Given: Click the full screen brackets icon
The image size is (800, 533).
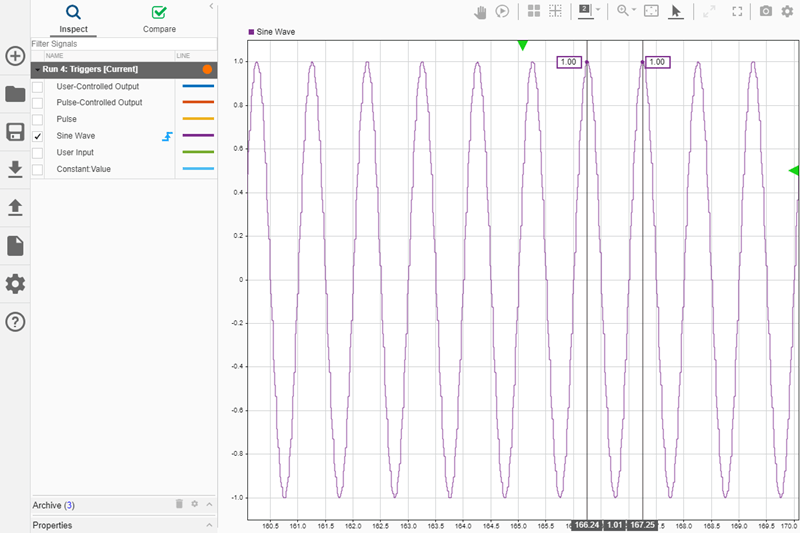Looking at the screenshot, I should [737, 11].
